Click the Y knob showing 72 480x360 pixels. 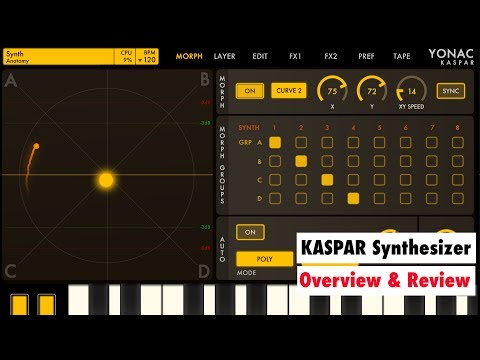pos(372,90)
